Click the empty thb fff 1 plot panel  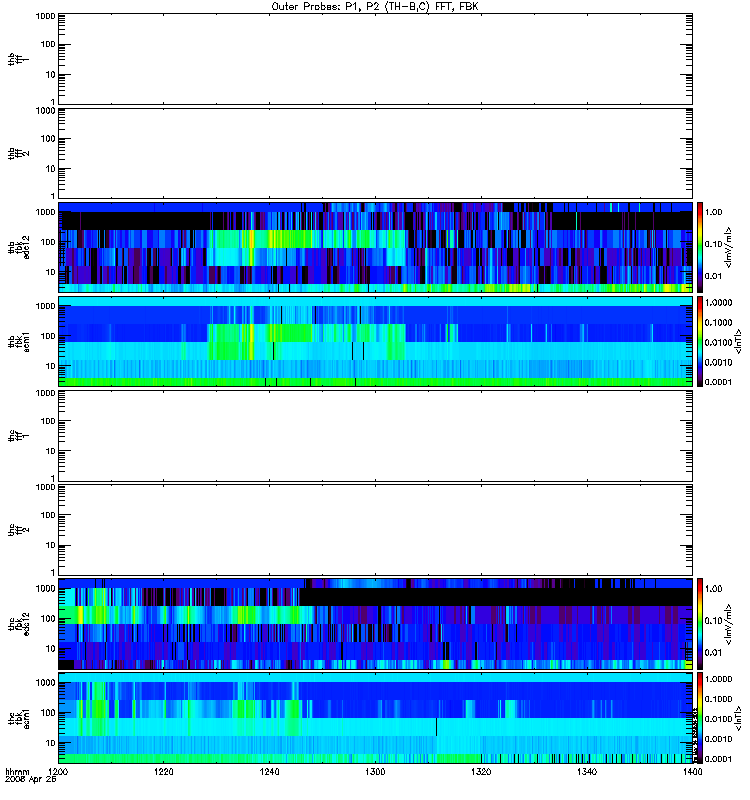[x=375, y=59]
